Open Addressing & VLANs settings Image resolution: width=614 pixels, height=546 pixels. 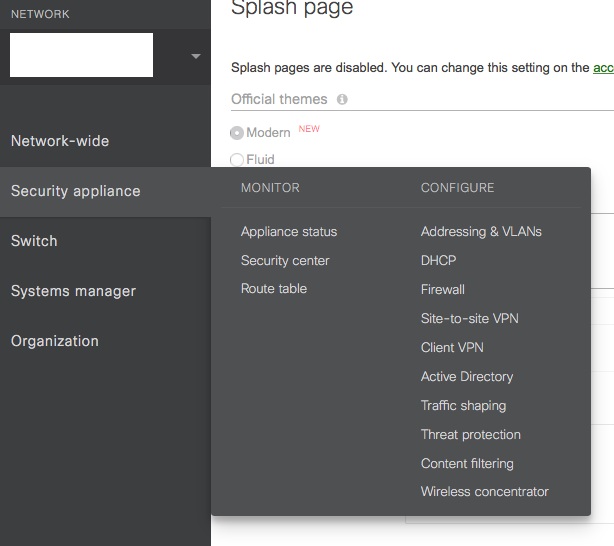481,232
